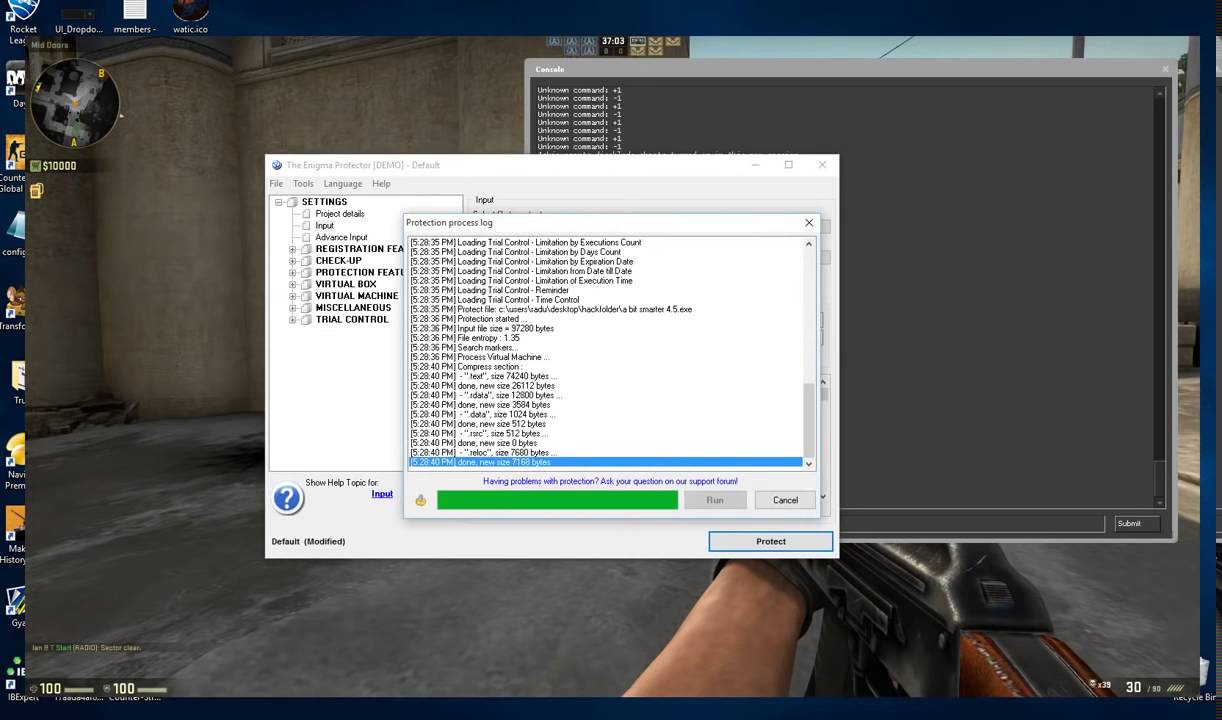Viewport: 1222px width, 720px height.
Task: Select the UI_Dropdo... desktop file icon
Action: [79, 18]
